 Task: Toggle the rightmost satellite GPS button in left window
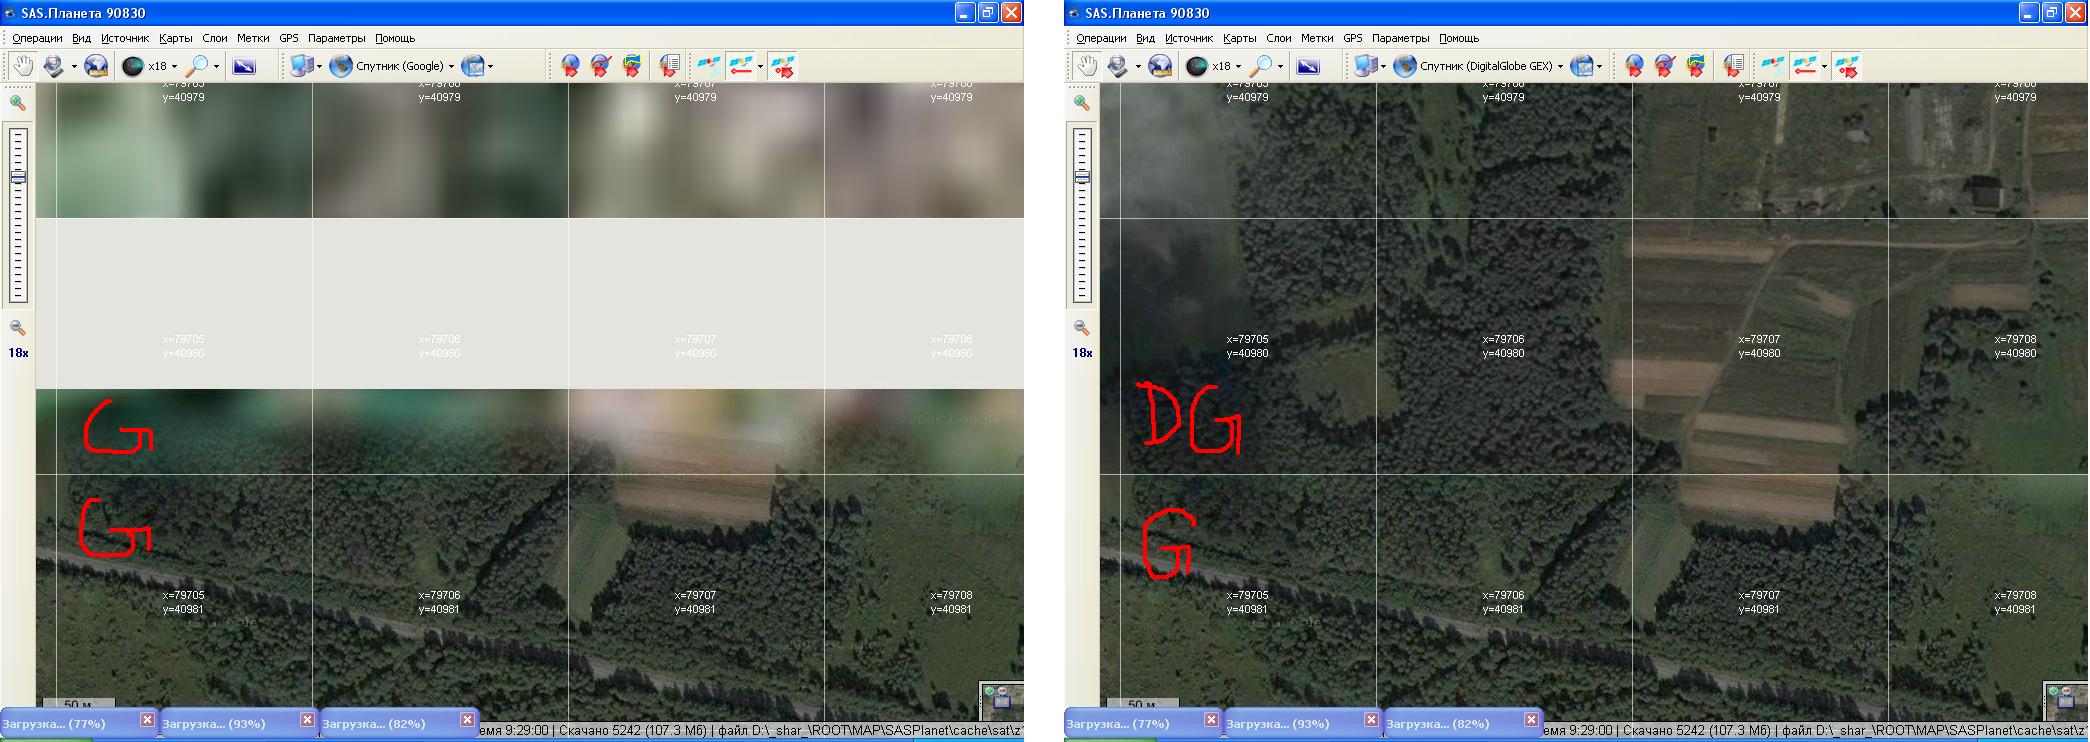click(783, 66)
